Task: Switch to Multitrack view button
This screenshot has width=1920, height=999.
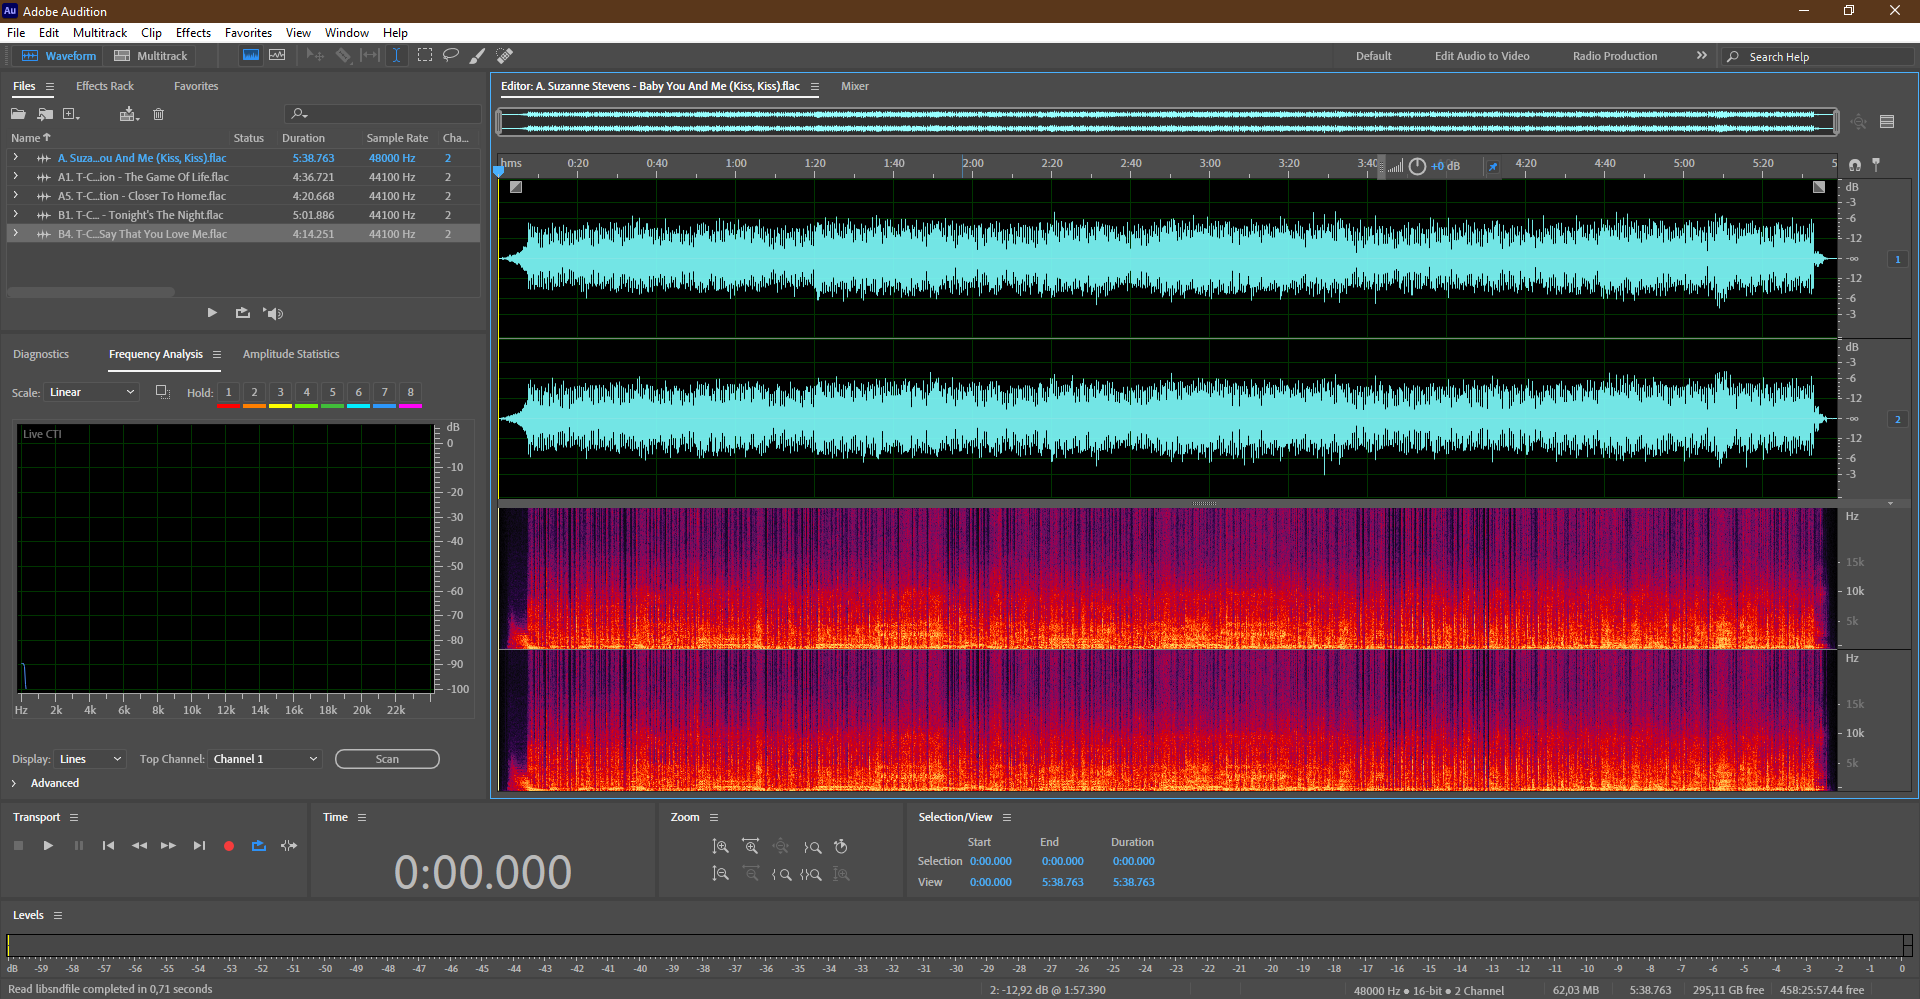Action: pos(151,56)
